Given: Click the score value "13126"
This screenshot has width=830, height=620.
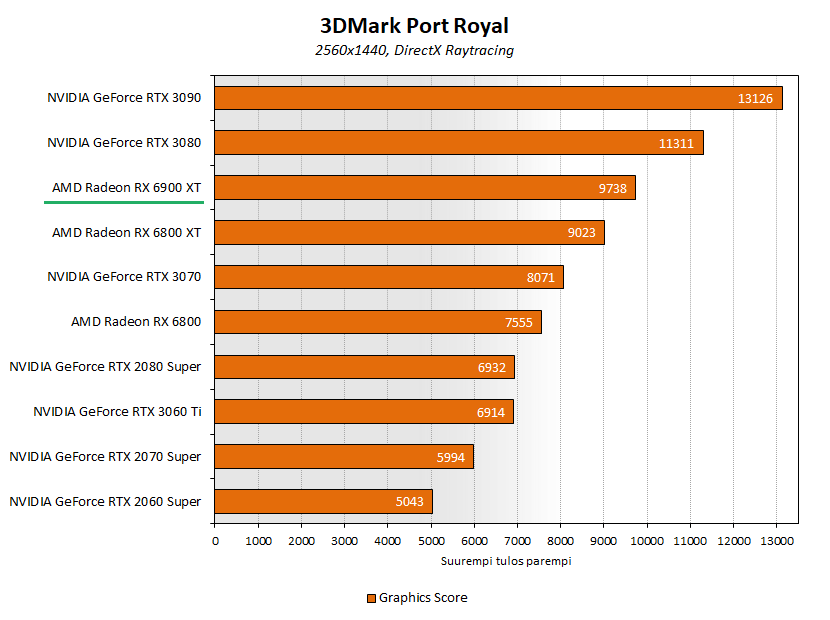Looking at the screenshot, I should 755,98.
